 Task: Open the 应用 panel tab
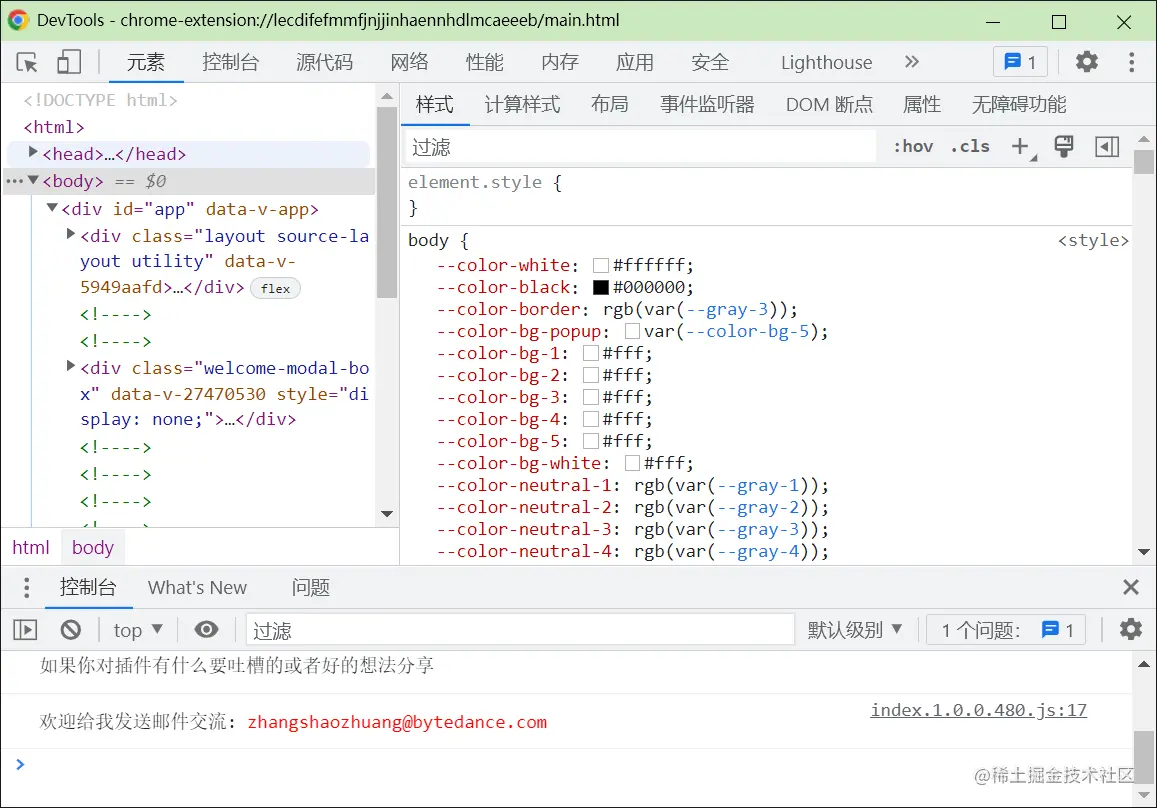click(635, 62)
